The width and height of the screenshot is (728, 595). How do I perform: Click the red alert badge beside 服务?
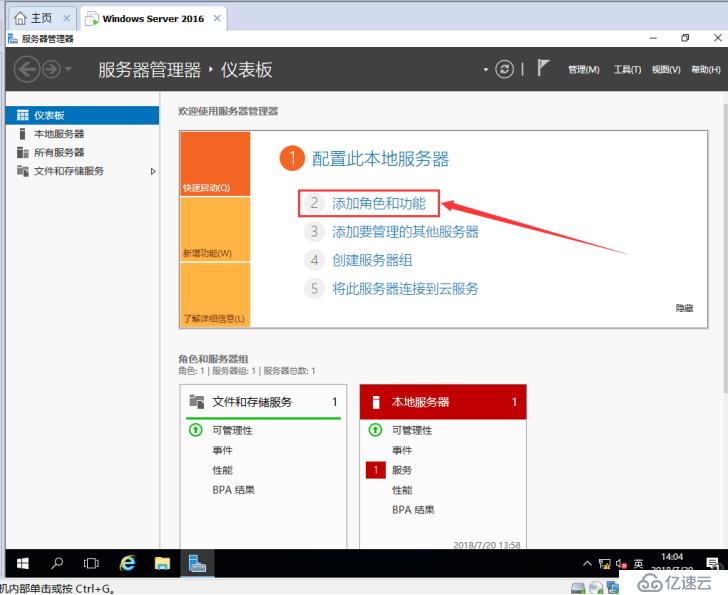[376, 470]
